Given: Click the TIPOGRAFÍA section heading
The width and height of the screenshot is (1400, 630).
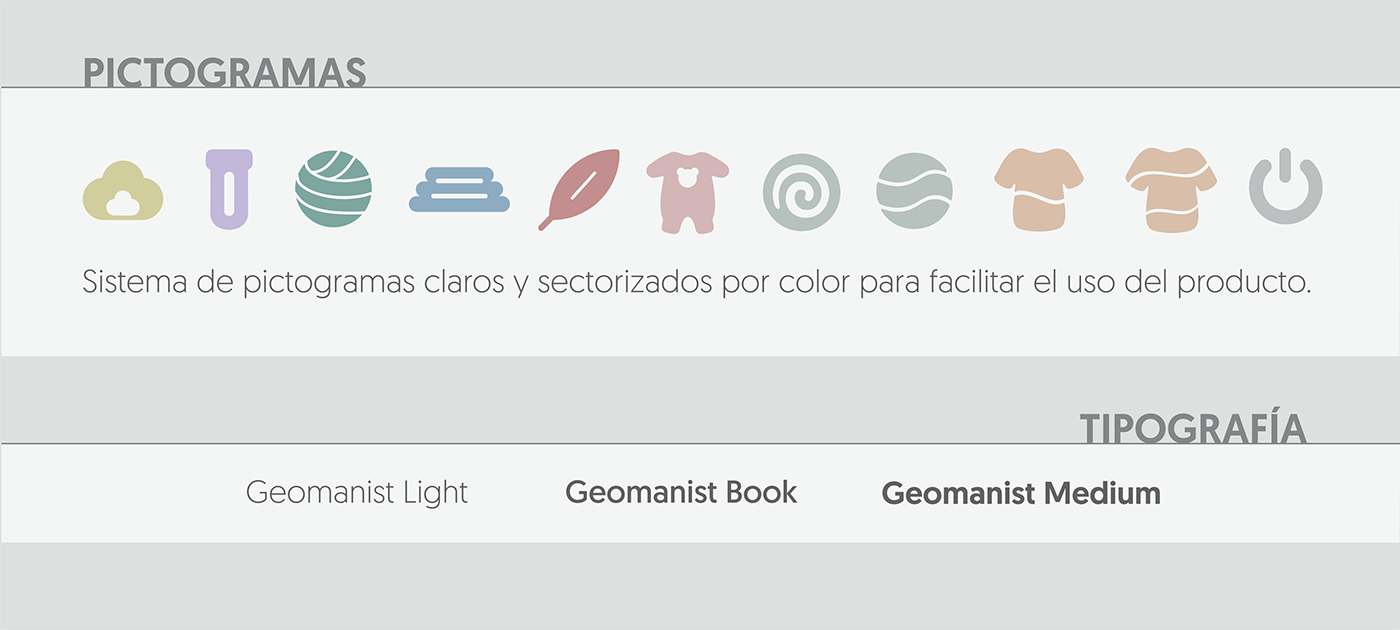Looking at the screenshot, I should tap(1193, 428).
